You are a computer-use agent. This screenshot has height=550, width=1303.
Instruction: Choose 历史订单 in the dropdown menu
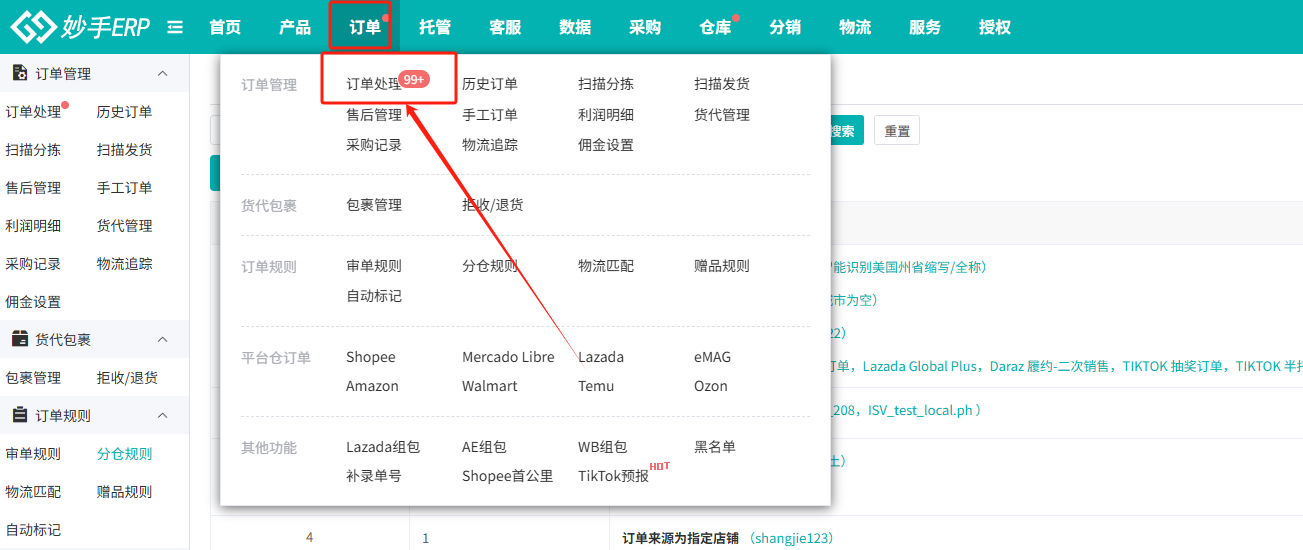click(490, 84)
